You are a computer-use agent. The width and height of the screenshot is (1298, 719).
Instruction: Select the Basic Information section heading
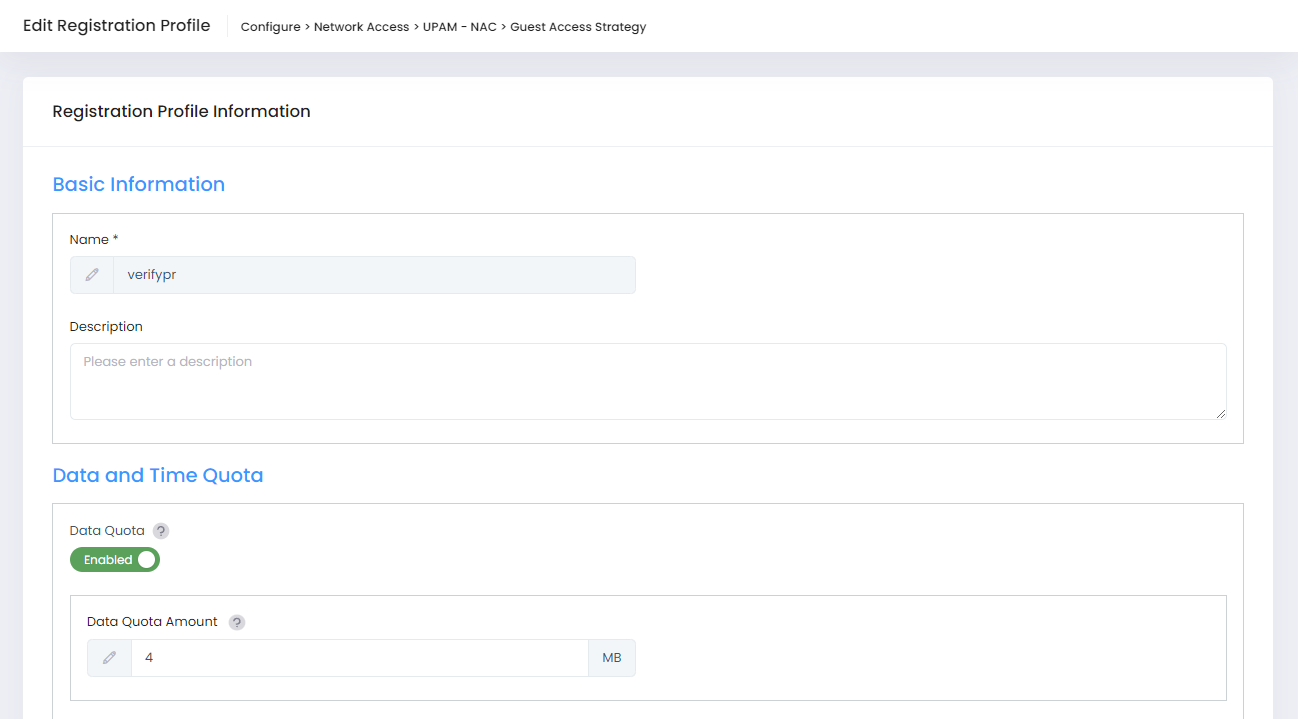point(138,184)
